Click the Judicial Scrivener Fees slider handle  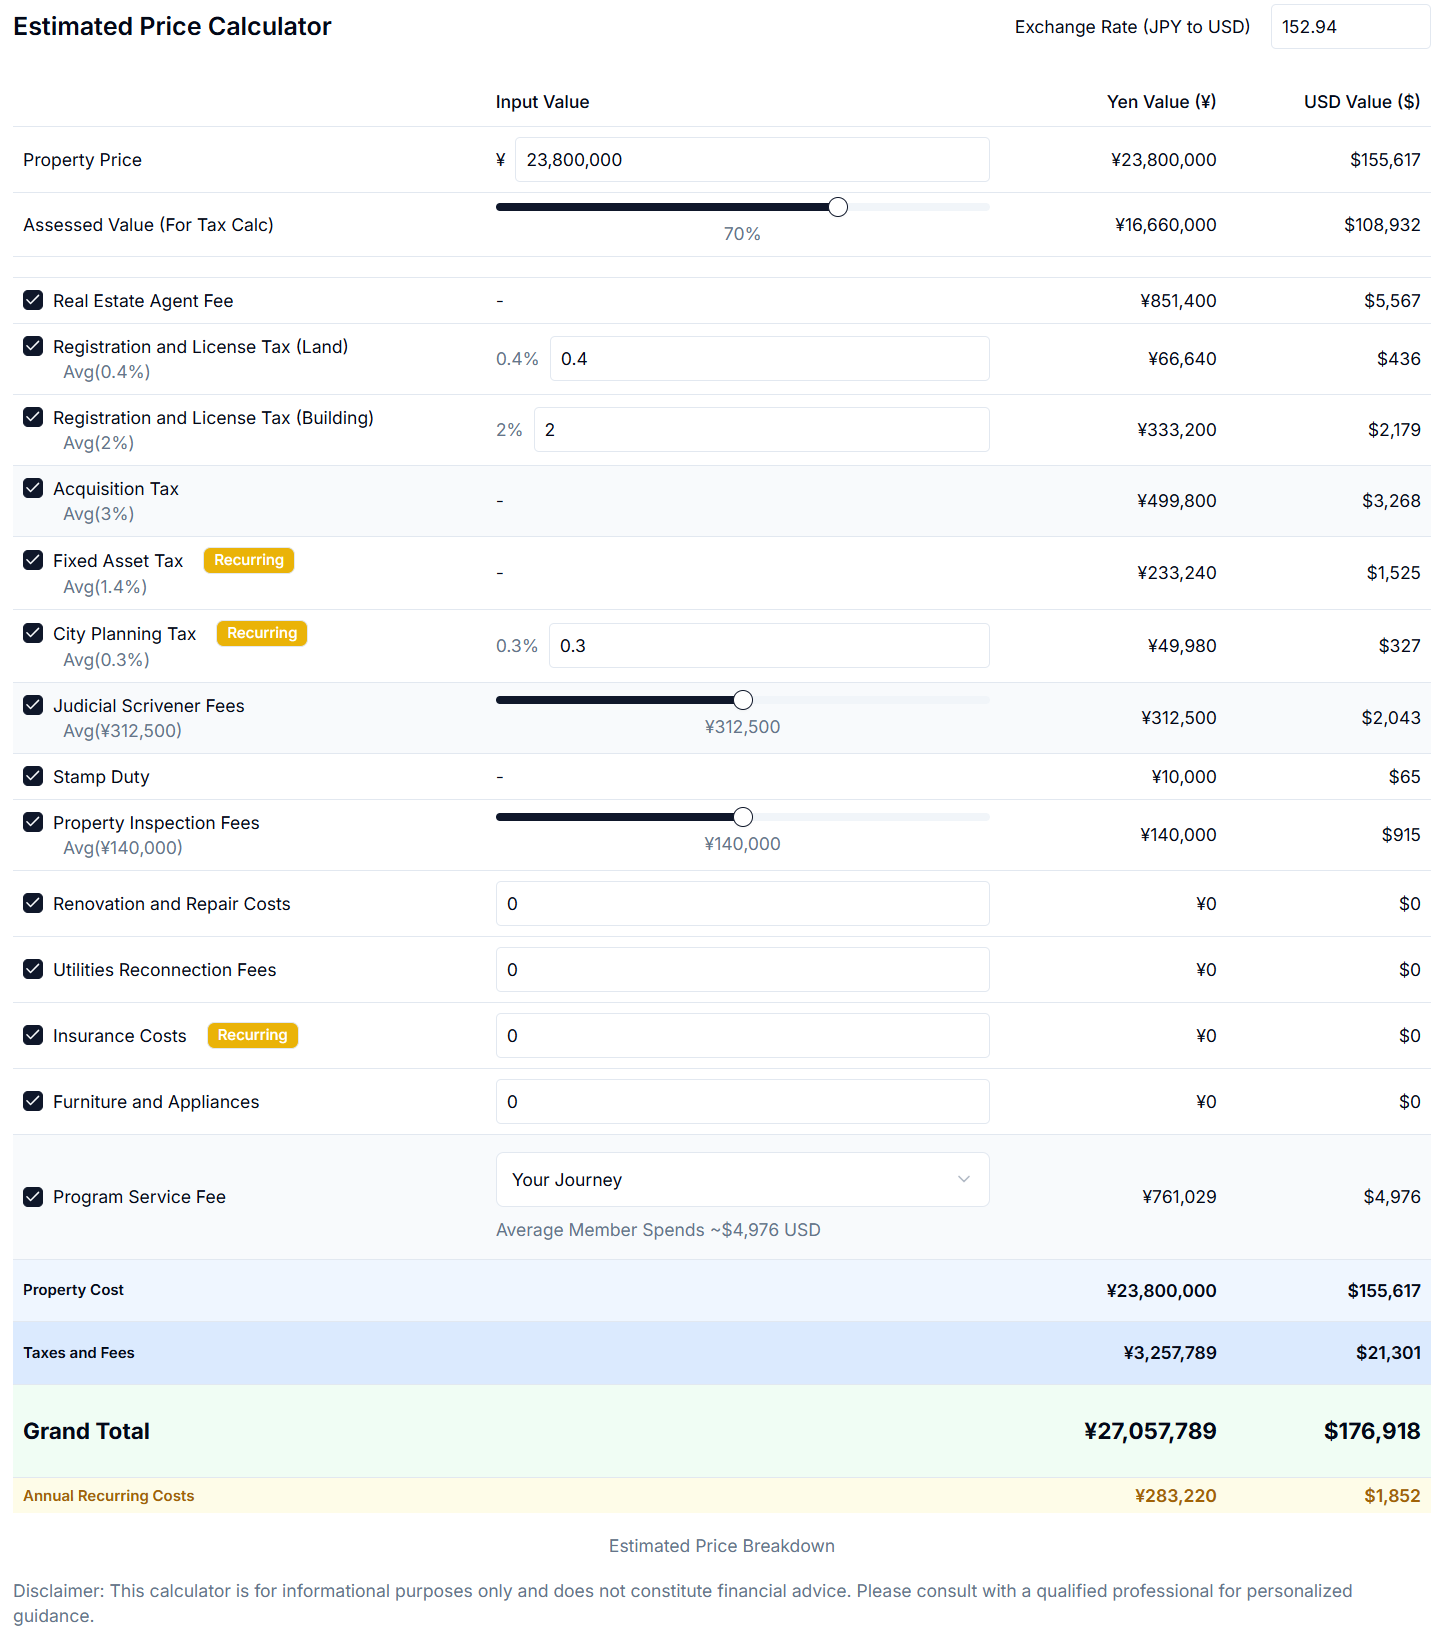coord(743,700)
